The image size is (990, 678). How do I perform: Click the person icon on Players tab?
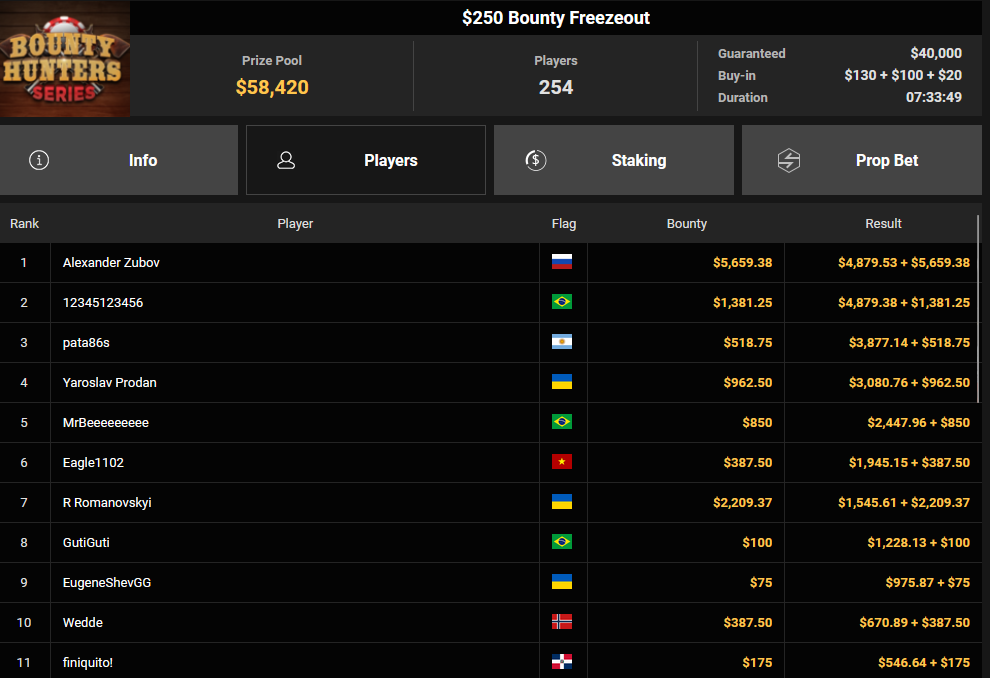286,160
